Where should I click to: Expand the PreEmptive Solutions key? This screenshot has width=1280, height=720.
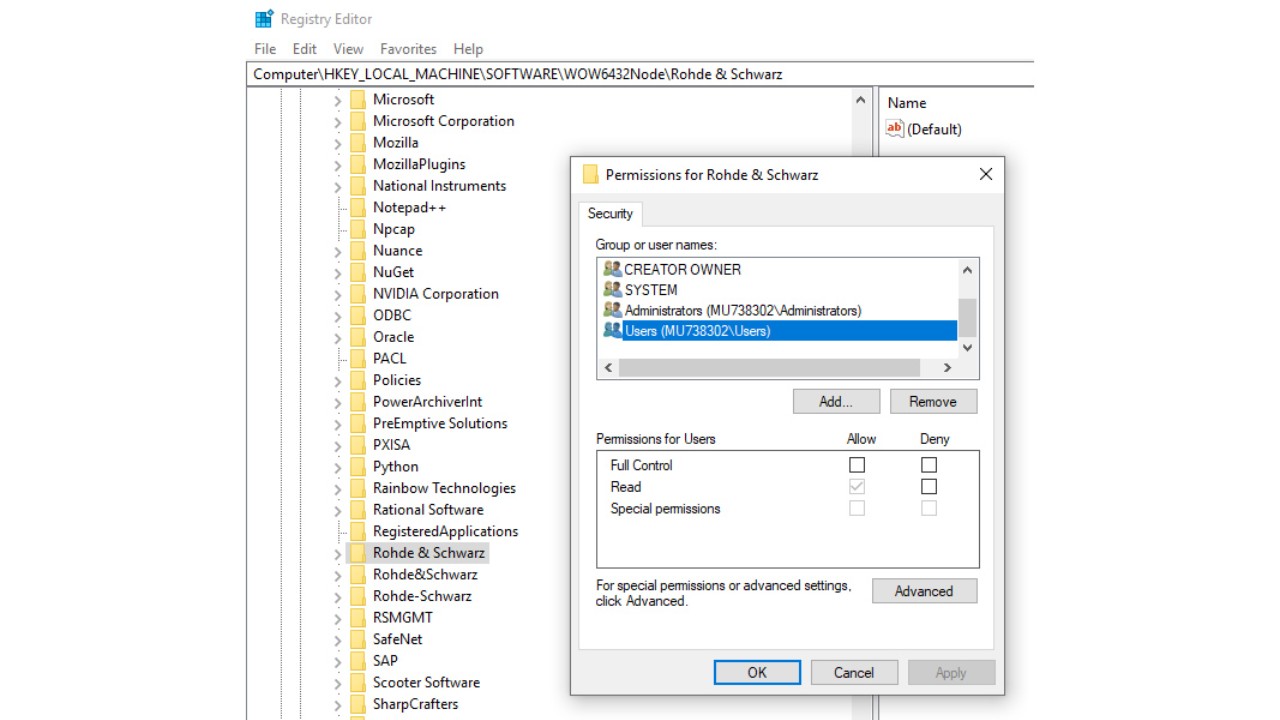pyautogui.click(x=338, y=424)
